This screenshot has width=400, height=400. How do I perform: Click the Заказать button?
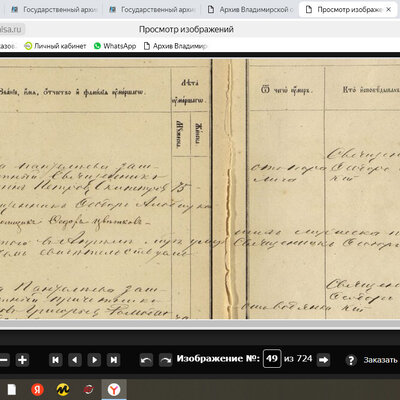(380, 360)
